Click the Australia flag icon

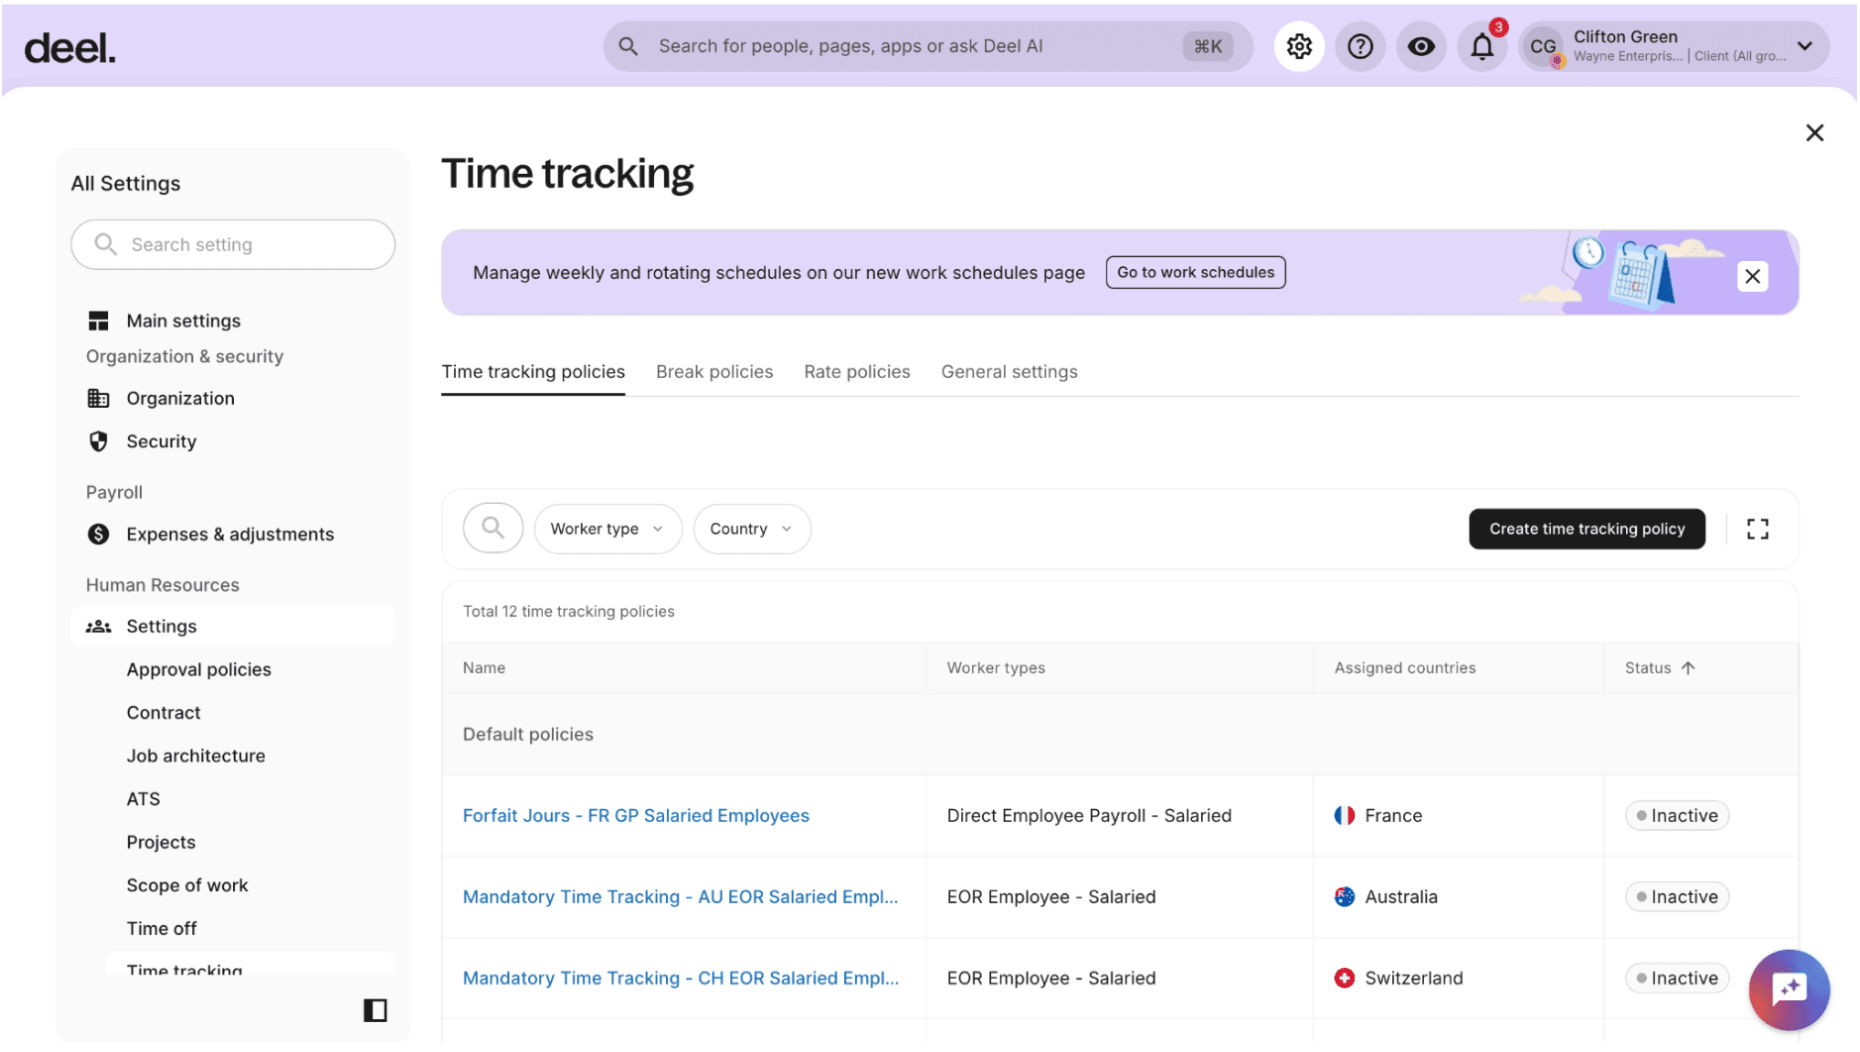(x=1344, y=897)
